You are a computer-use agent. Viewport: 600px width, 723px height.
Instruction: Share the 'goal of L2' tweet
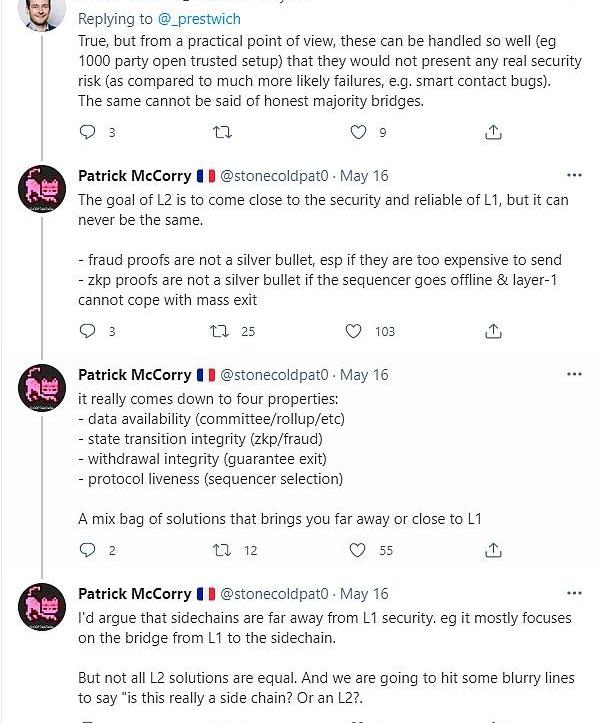pyautogui.click(x=493, y=331)
